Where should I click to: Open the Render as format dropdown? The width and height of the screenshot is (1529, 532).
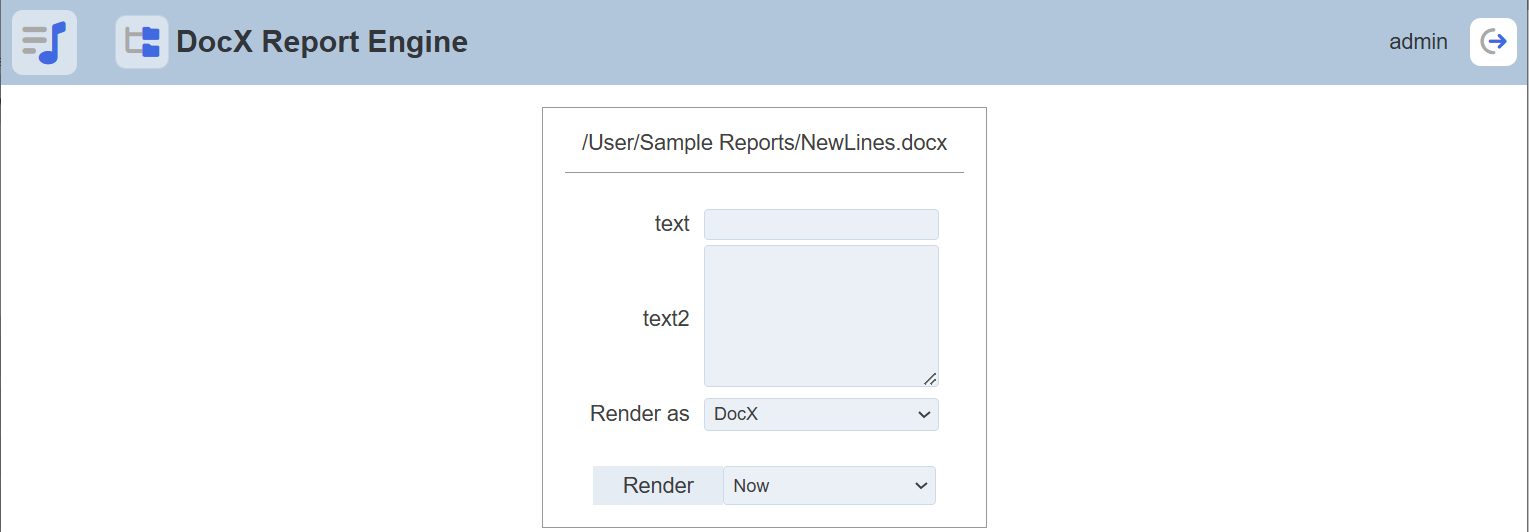[x=820, y=415]
